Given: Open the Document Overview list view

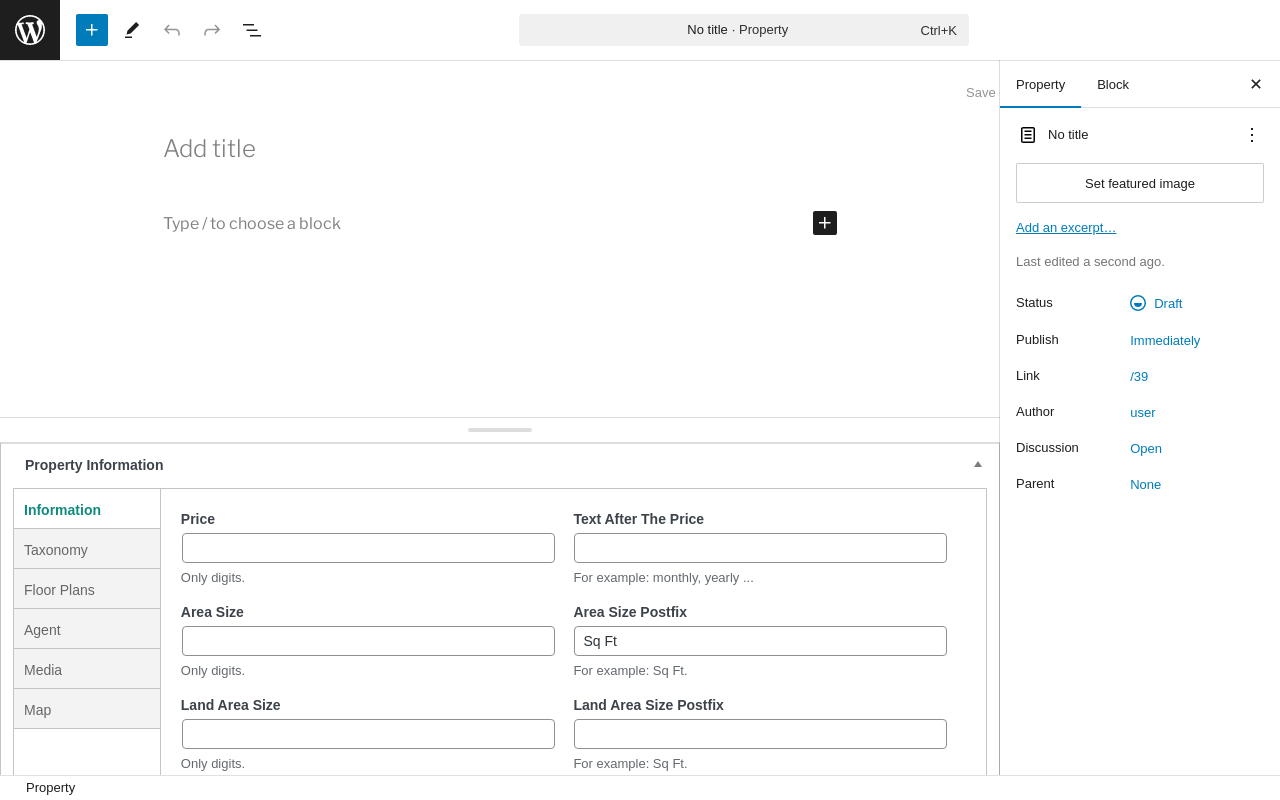Looking at the screenshot, I should coord(252,30).
